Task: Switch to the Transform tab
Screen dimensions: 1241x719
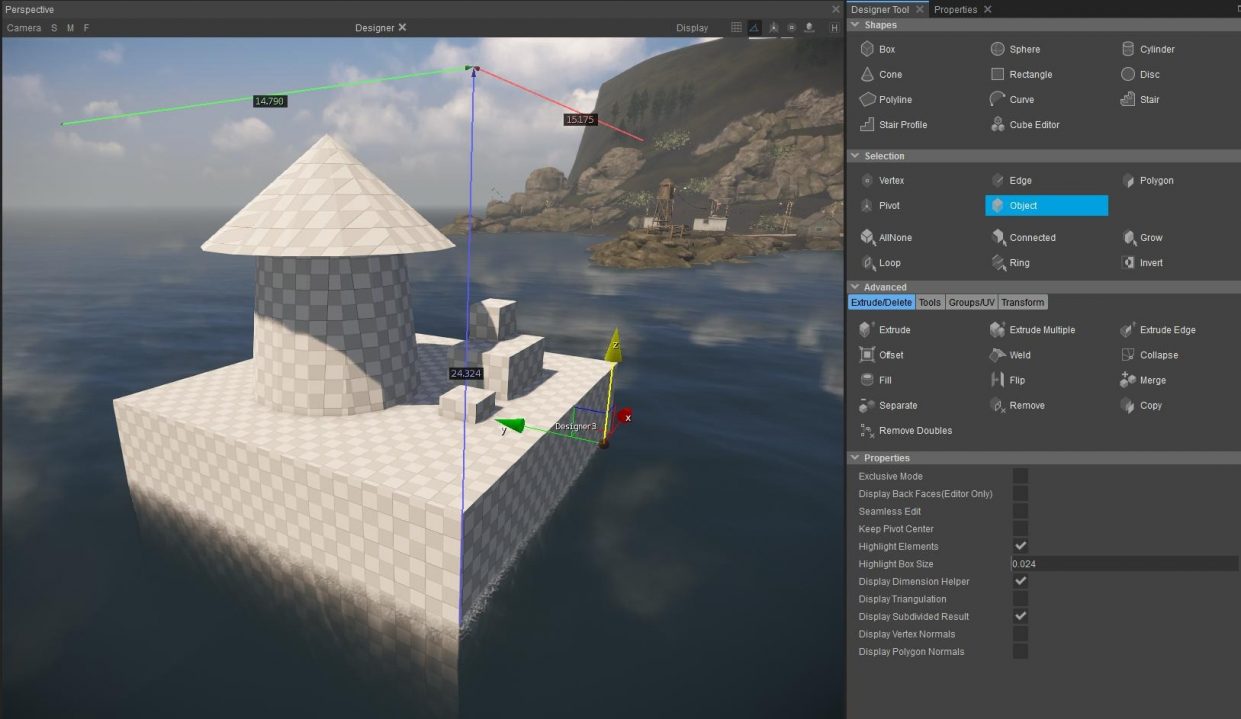Action: (1023, 302)
